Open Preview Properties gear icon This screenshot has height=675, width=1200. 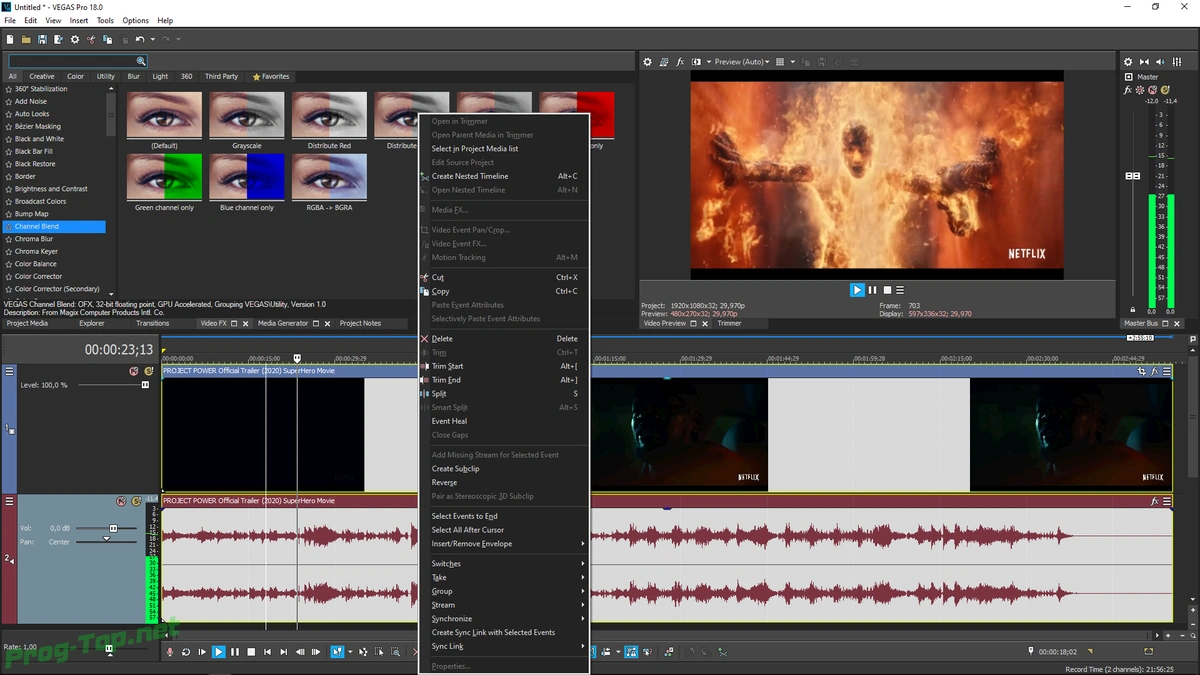647,62
